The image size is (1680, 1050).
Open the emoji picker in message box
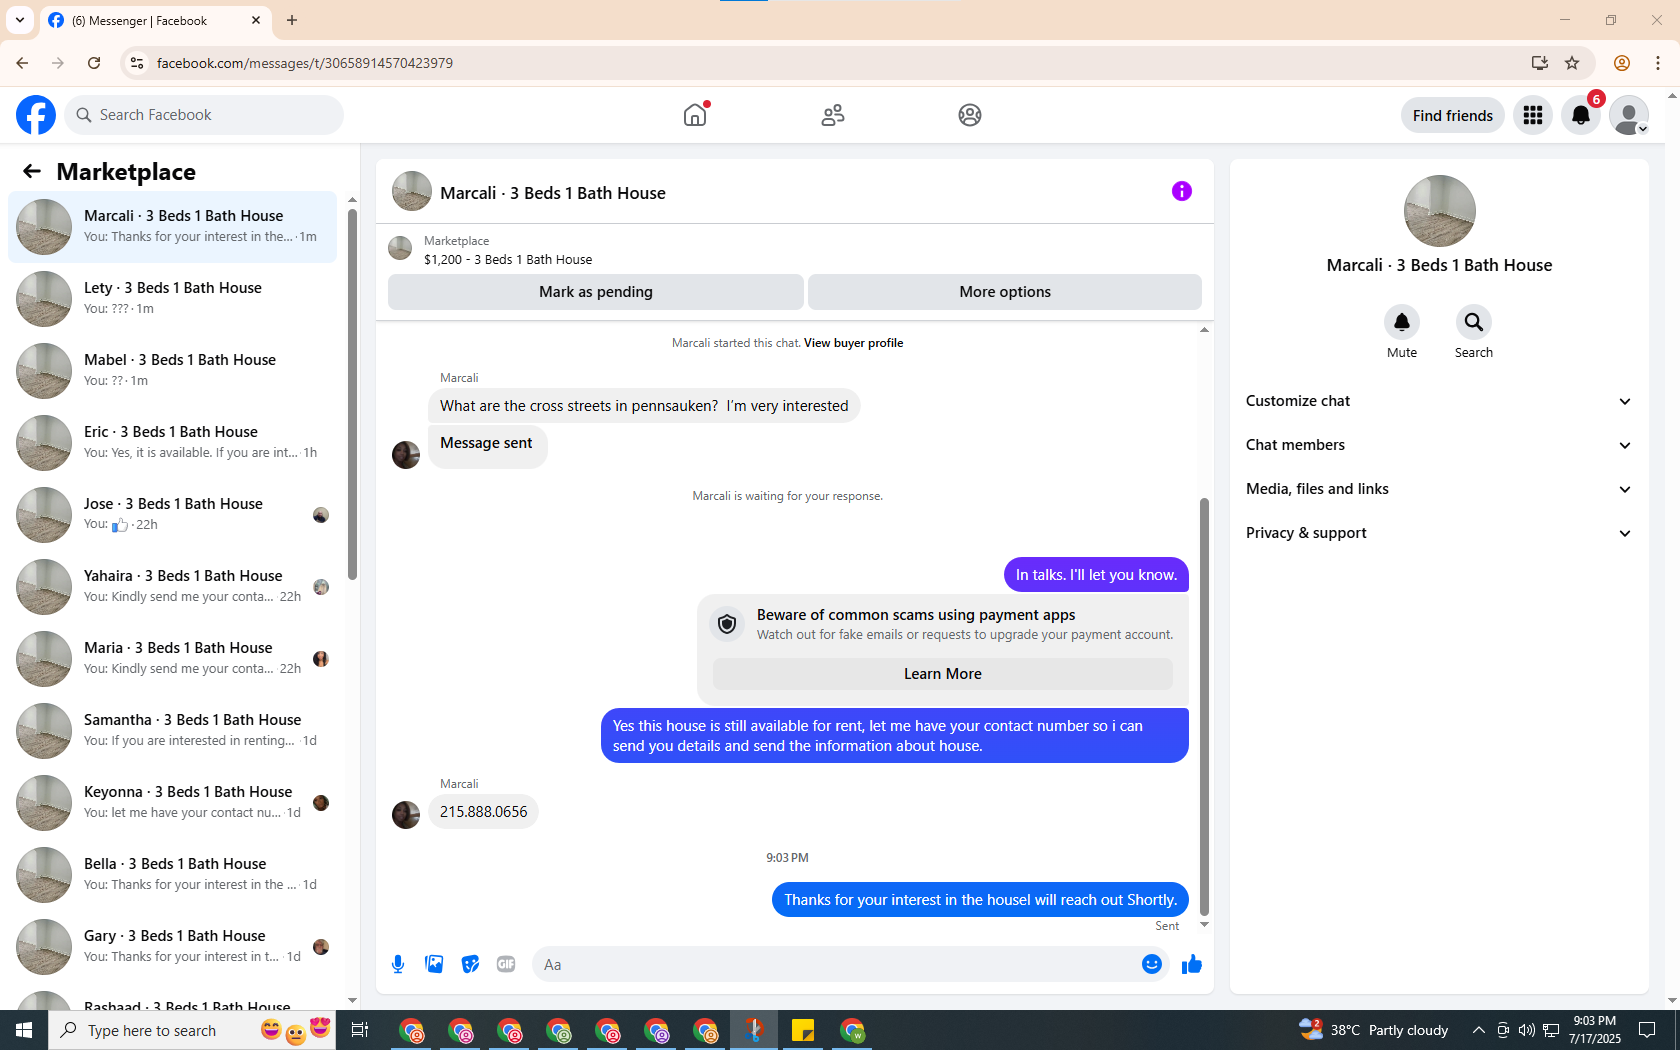pyautogui.click(x=1152, y=964)
